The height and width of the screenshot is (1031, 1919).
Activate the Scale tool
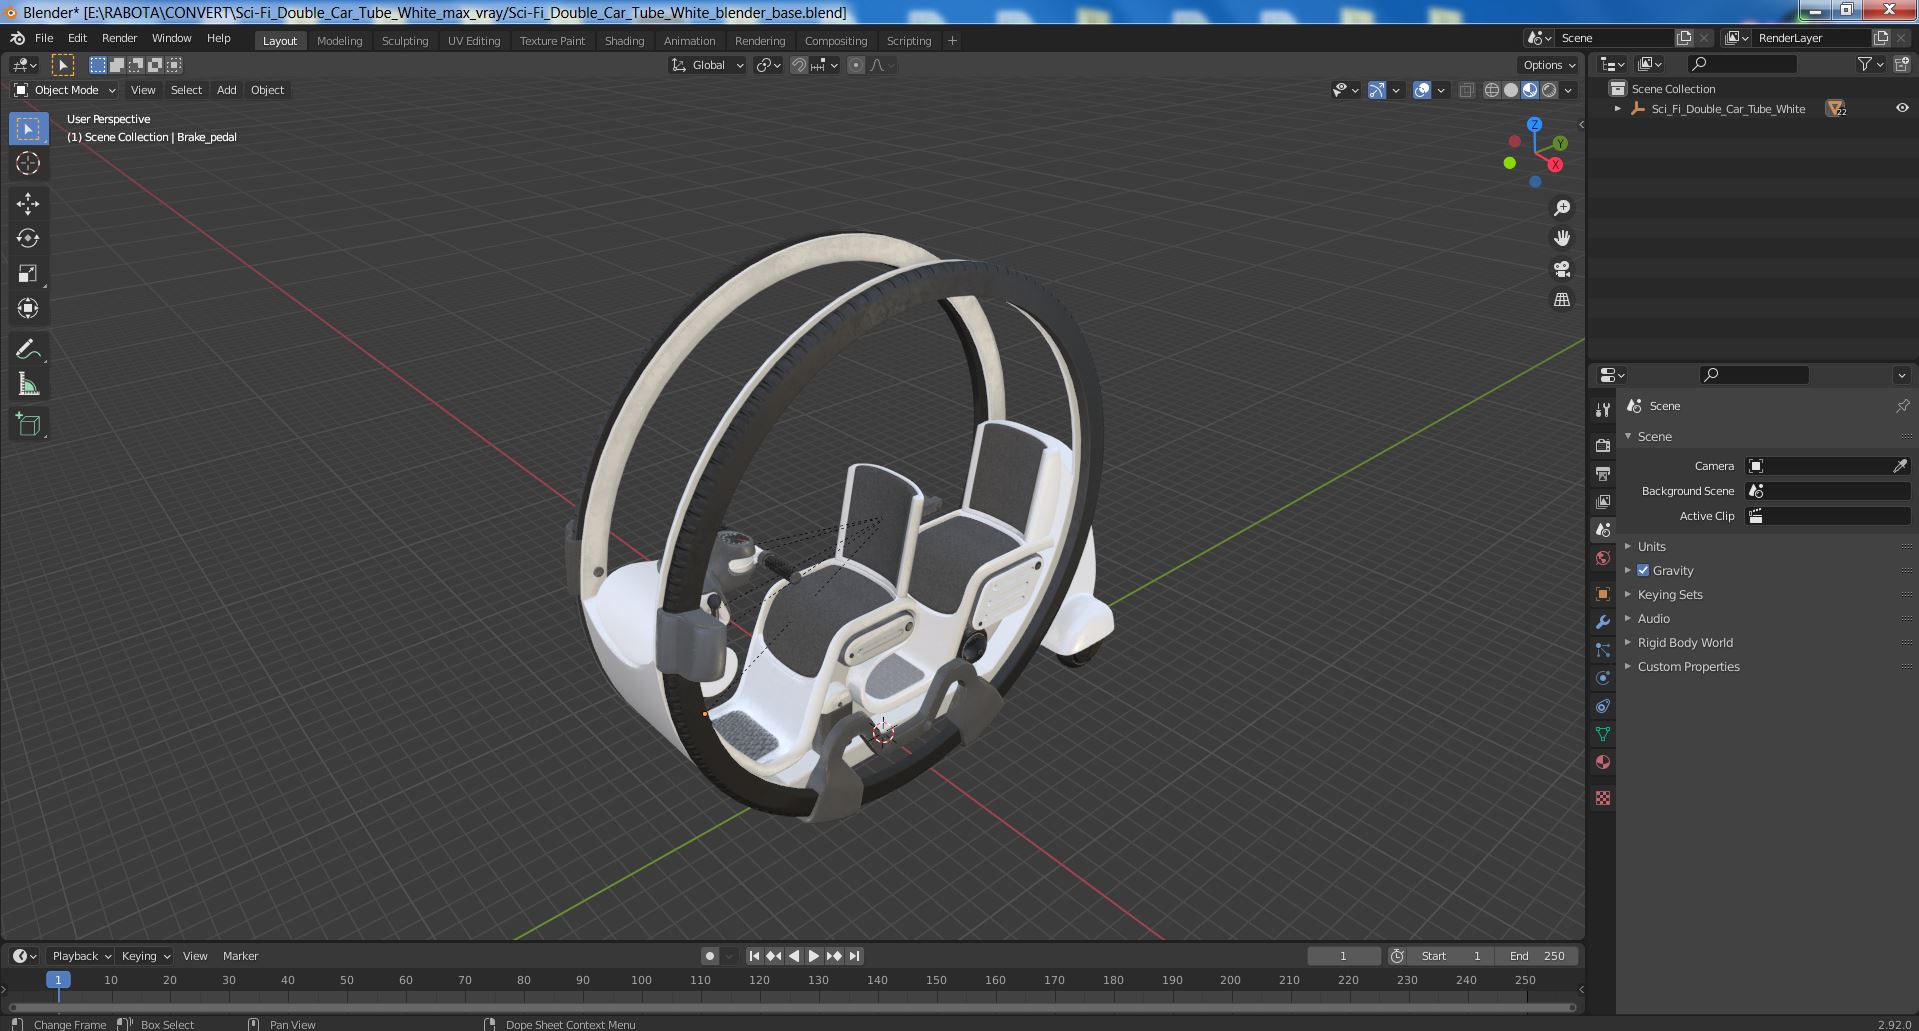pyautogui.click(x=28, y=273)
